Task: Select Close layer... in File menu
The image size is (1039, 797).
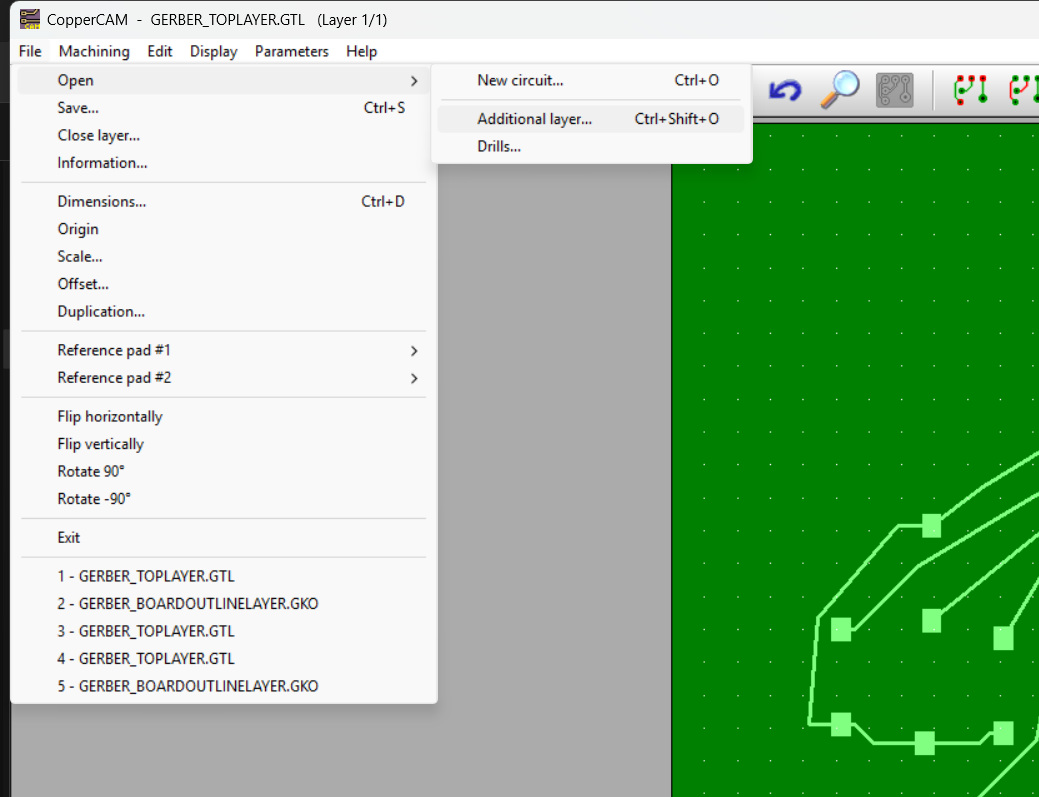Action: click(x=224, y=135)
